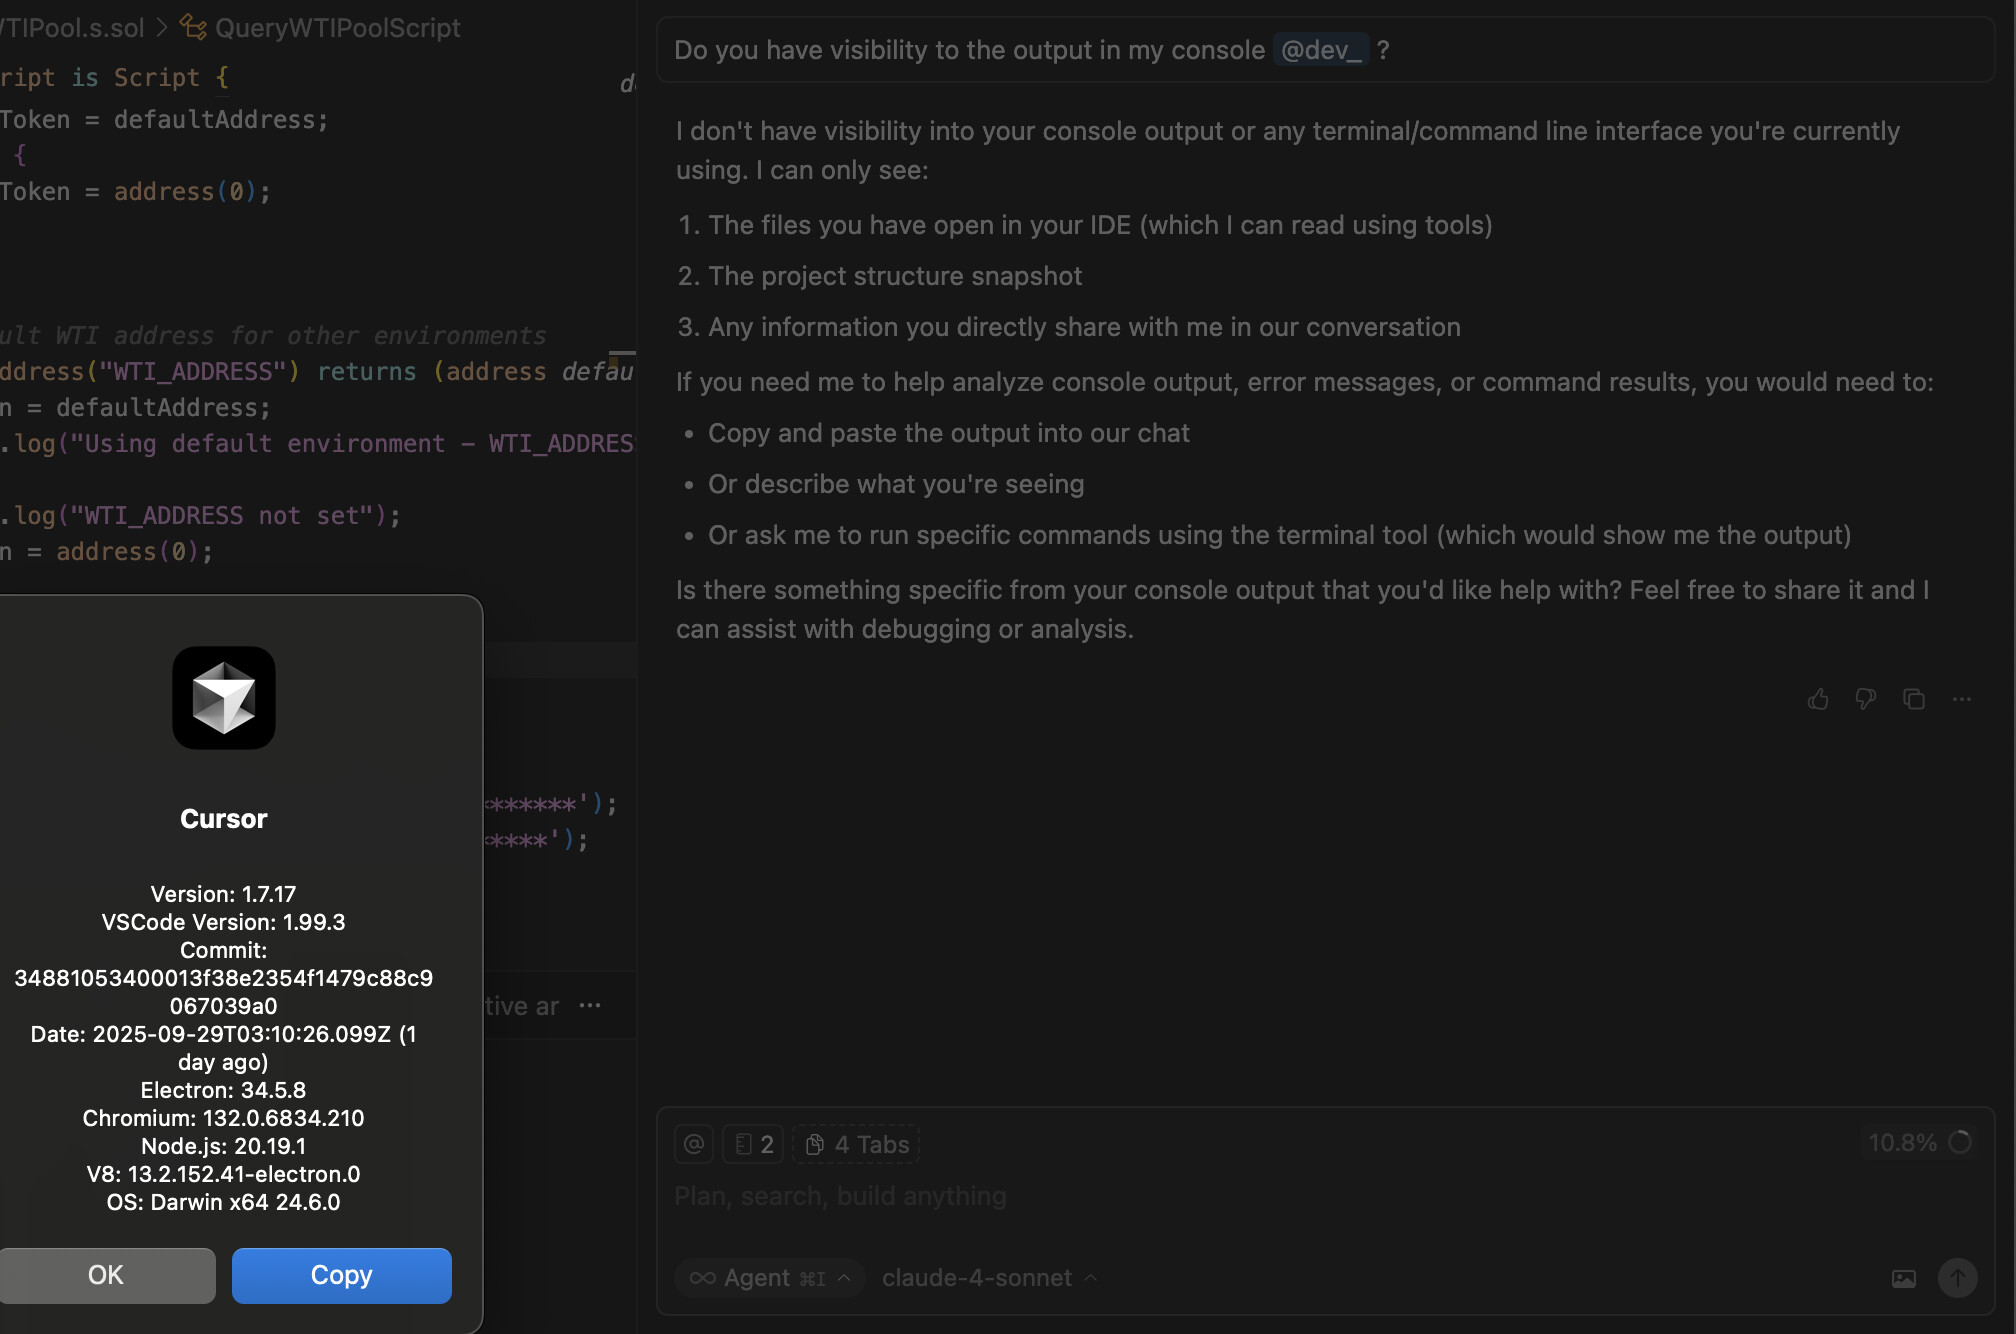Open the claude-4-sonnet model selector

(988, 1278)
